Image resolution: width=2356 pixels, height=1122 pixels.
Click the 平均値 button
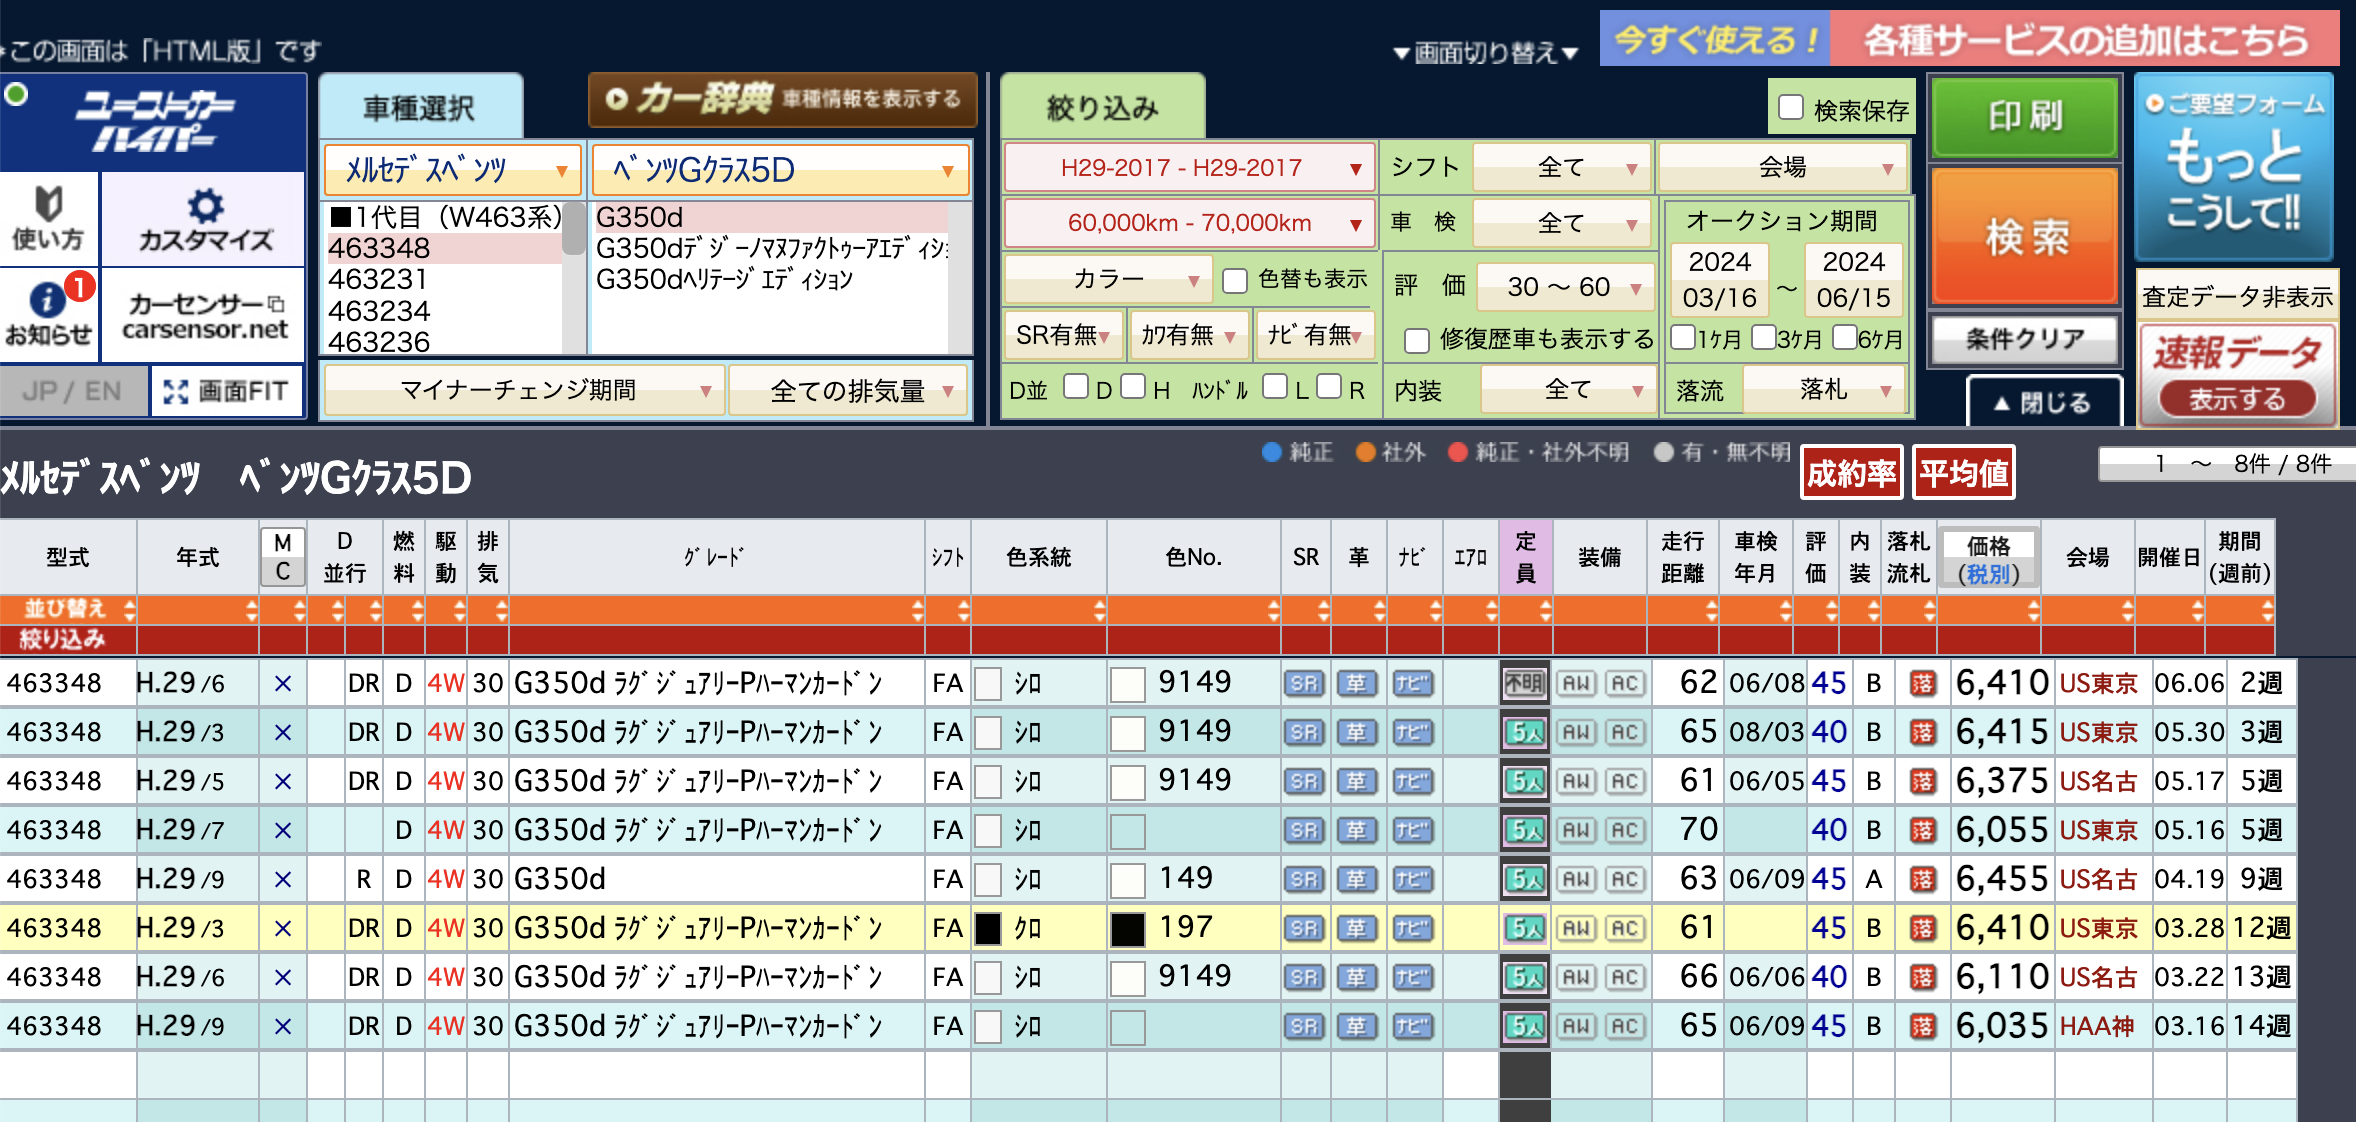pyautogui.click(x=1964, y=473)
